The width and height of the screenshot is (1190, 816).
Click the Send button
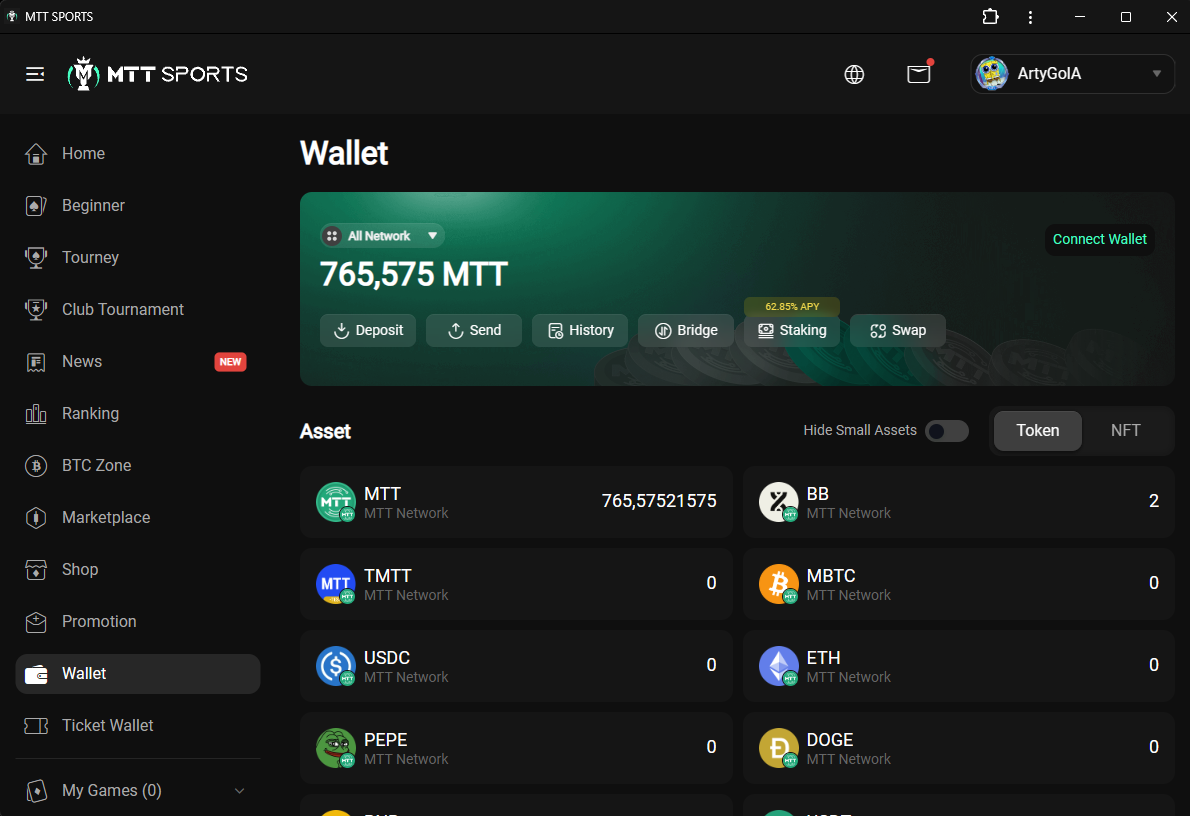pos(474,330)
